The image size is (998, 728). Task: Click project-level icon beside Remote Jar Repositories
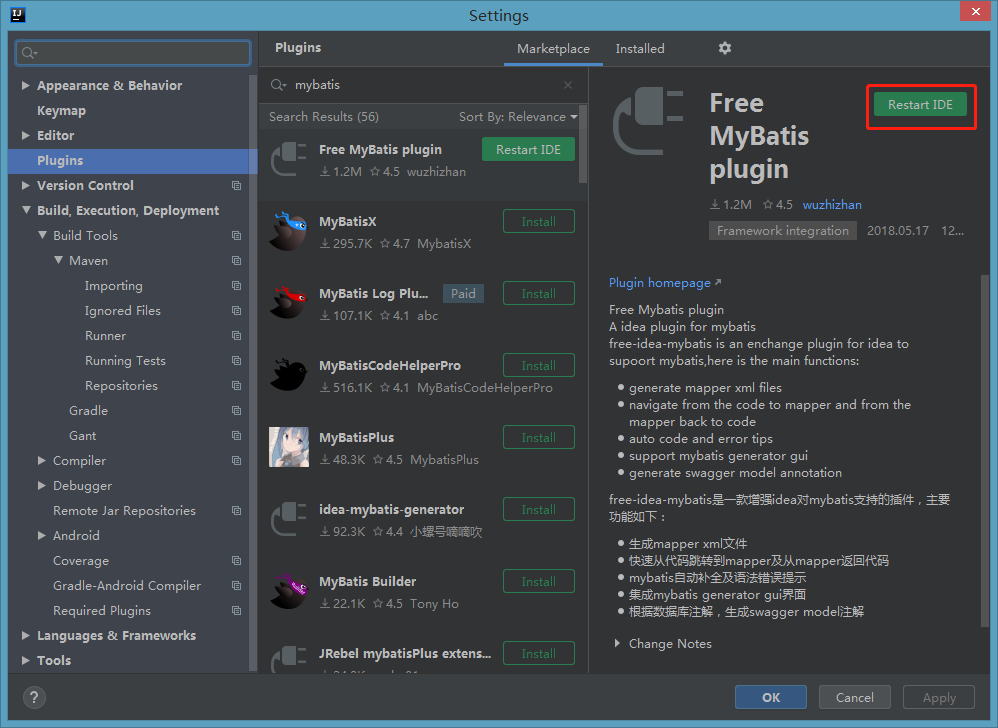click(236, 510)
